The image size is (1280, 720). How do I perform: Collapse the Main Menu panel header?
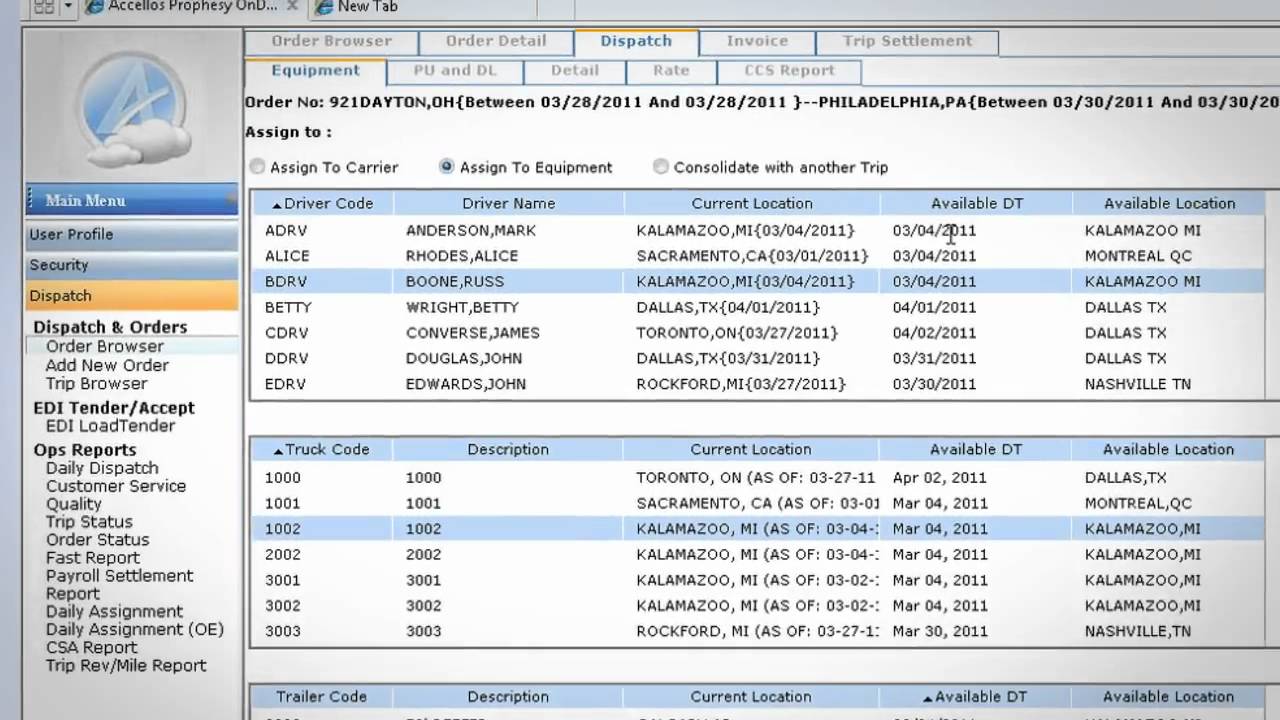(x=132, y=201)
